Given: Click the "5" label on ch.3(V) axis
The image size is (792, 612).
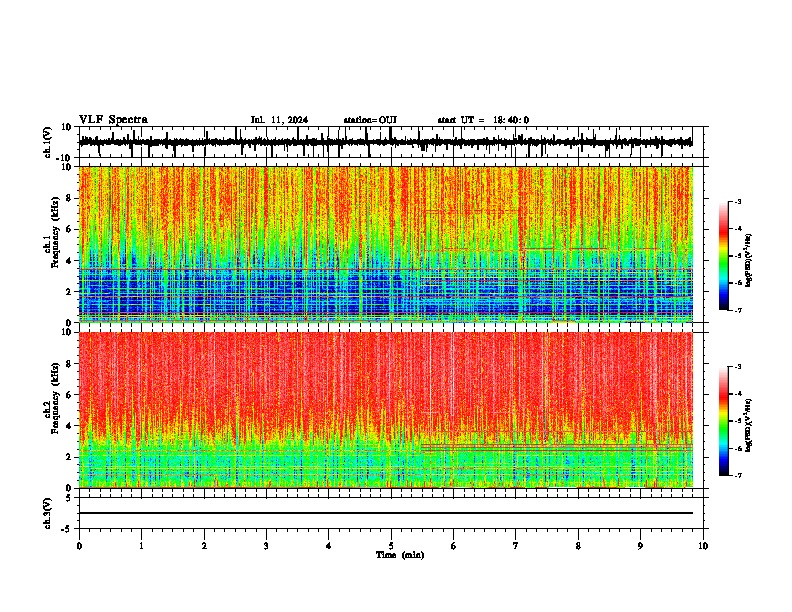Looking at the screenshot, I should [x=70, y=498].
